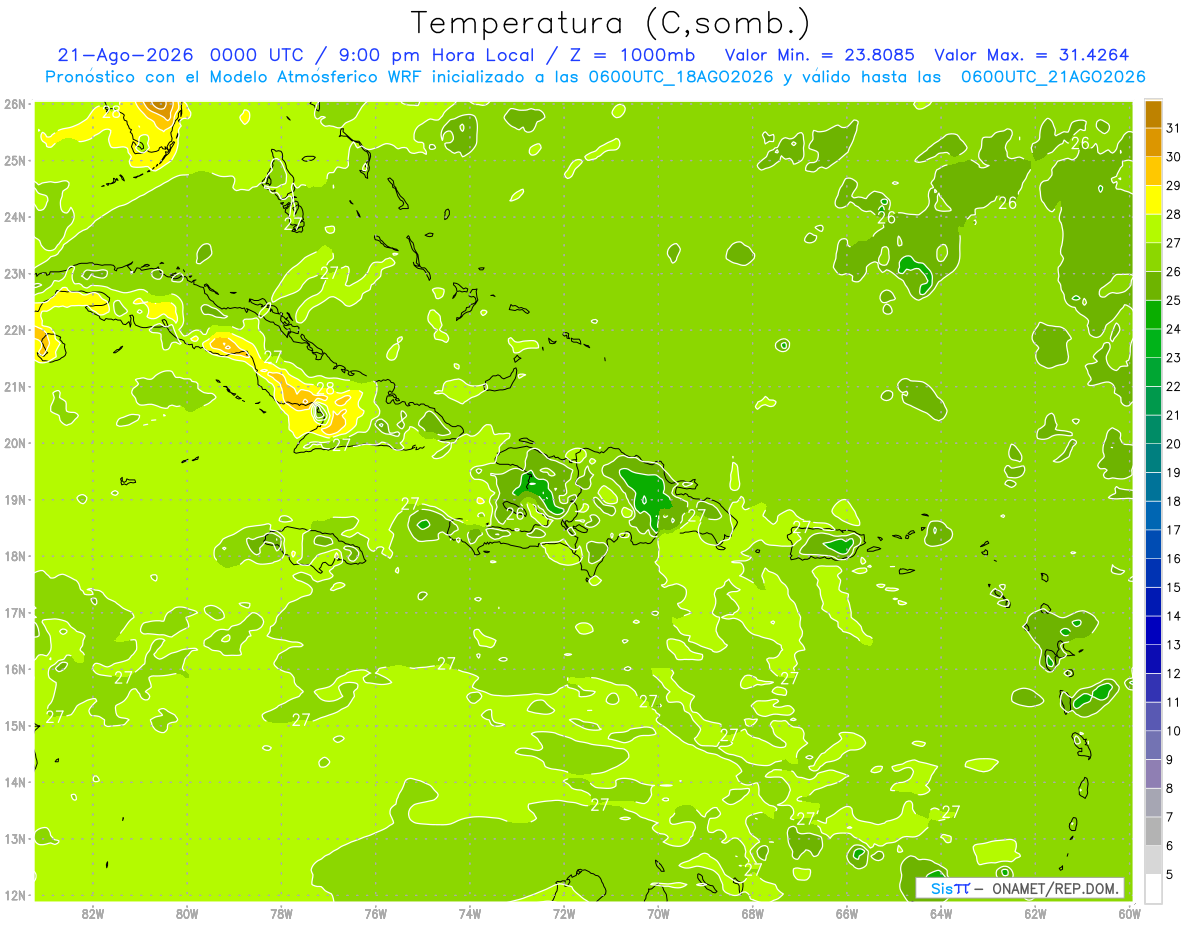This screenshot has height=927, width=1200.
Task: Click the "28" contour label over eastern Cuba
Action: 325,388
